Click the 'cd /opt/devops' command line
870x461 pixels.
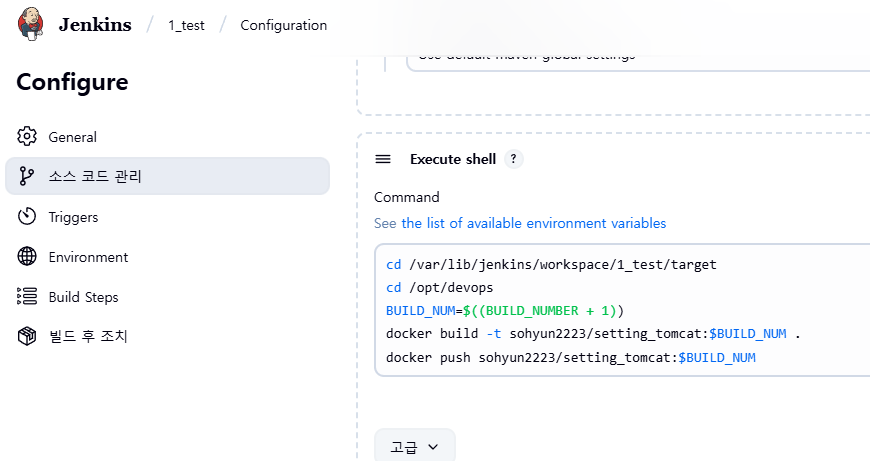[x=439, y=287]
